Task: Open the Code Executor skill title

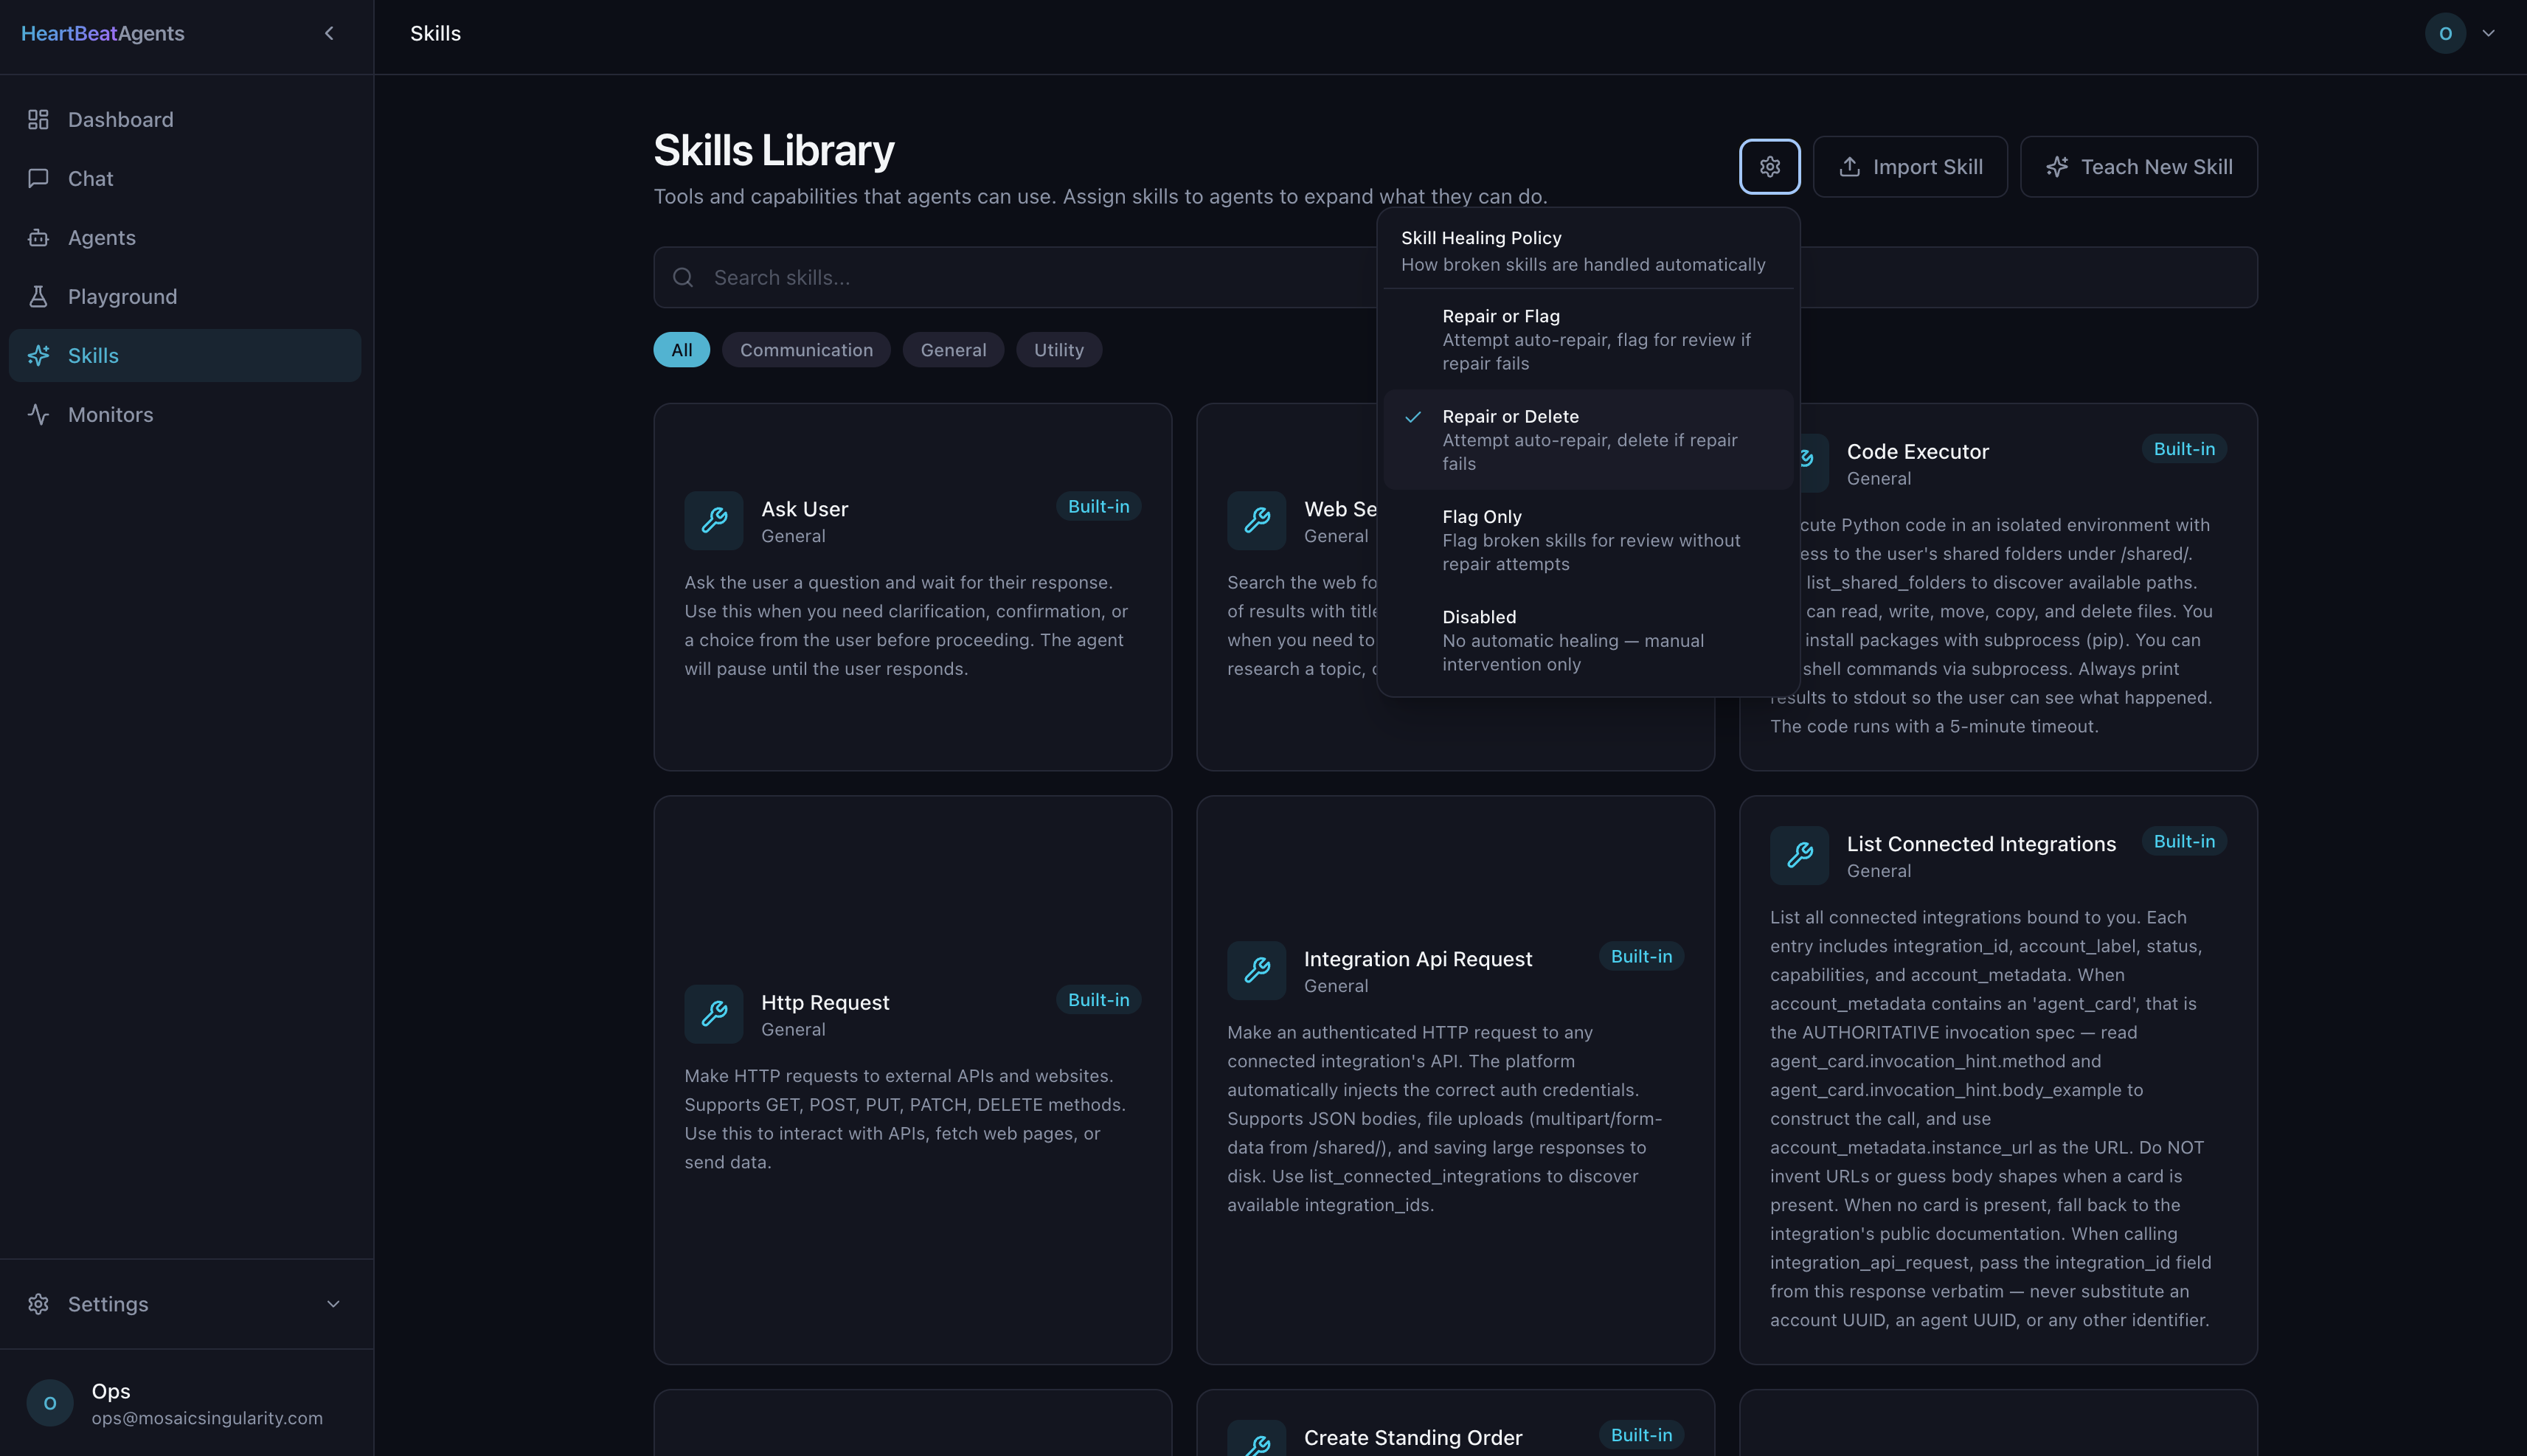Action: [x=1917, y=452]
